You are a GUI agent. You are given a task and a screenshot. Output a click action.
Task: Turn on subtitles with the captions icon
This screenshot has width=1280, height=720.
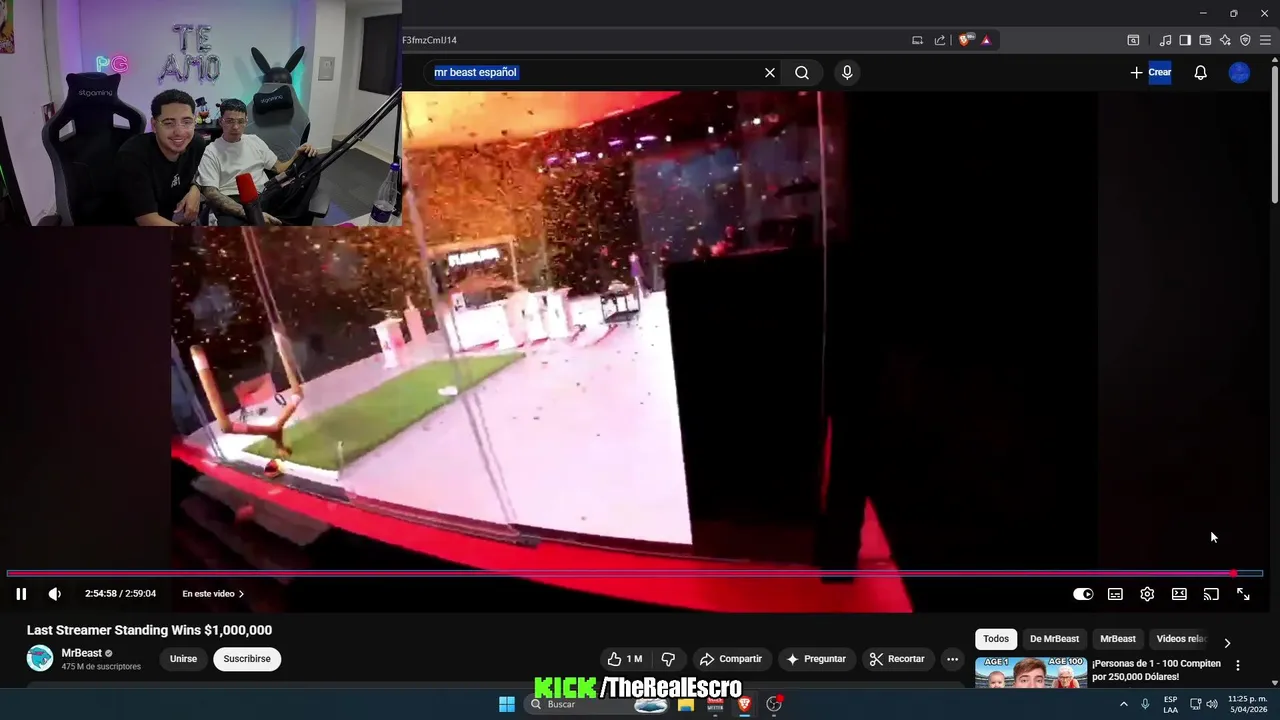pyautogui.click(x=1115, y=594)
